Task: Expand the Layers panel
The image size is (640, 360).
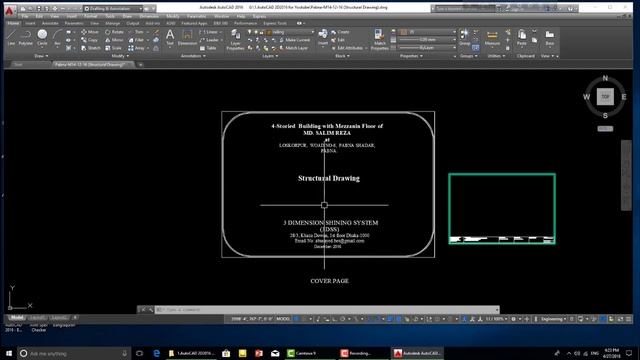Action: 270,56
